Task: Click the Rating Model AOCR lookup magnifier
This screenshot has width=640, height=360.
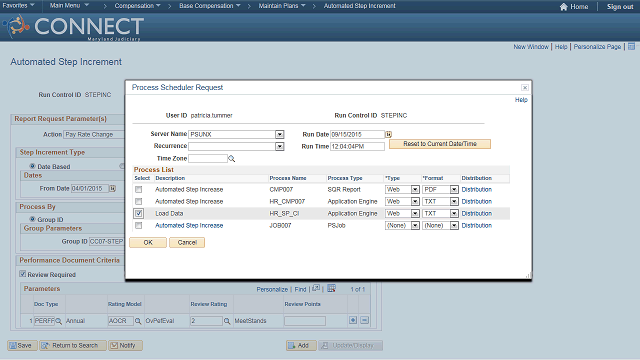Action: [x=138, y=321]
